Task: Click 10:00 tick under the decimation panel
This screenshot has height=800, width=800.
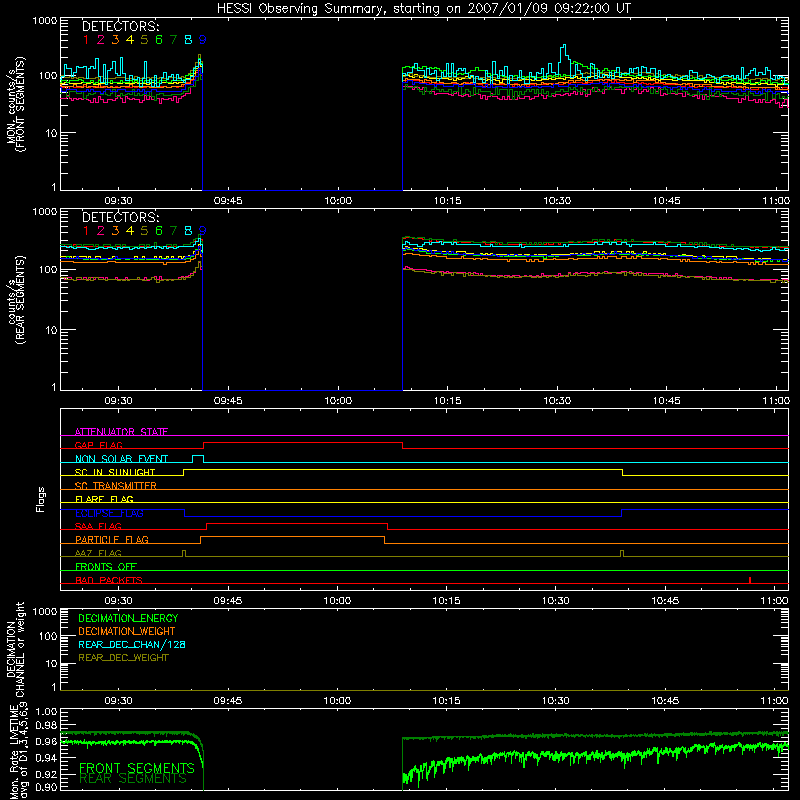Action: [x=337, y=701]
